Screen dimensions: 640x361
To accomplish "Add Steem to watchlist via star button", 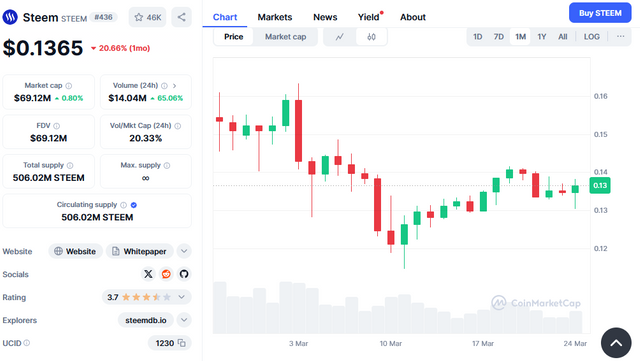I will [147, 17].
